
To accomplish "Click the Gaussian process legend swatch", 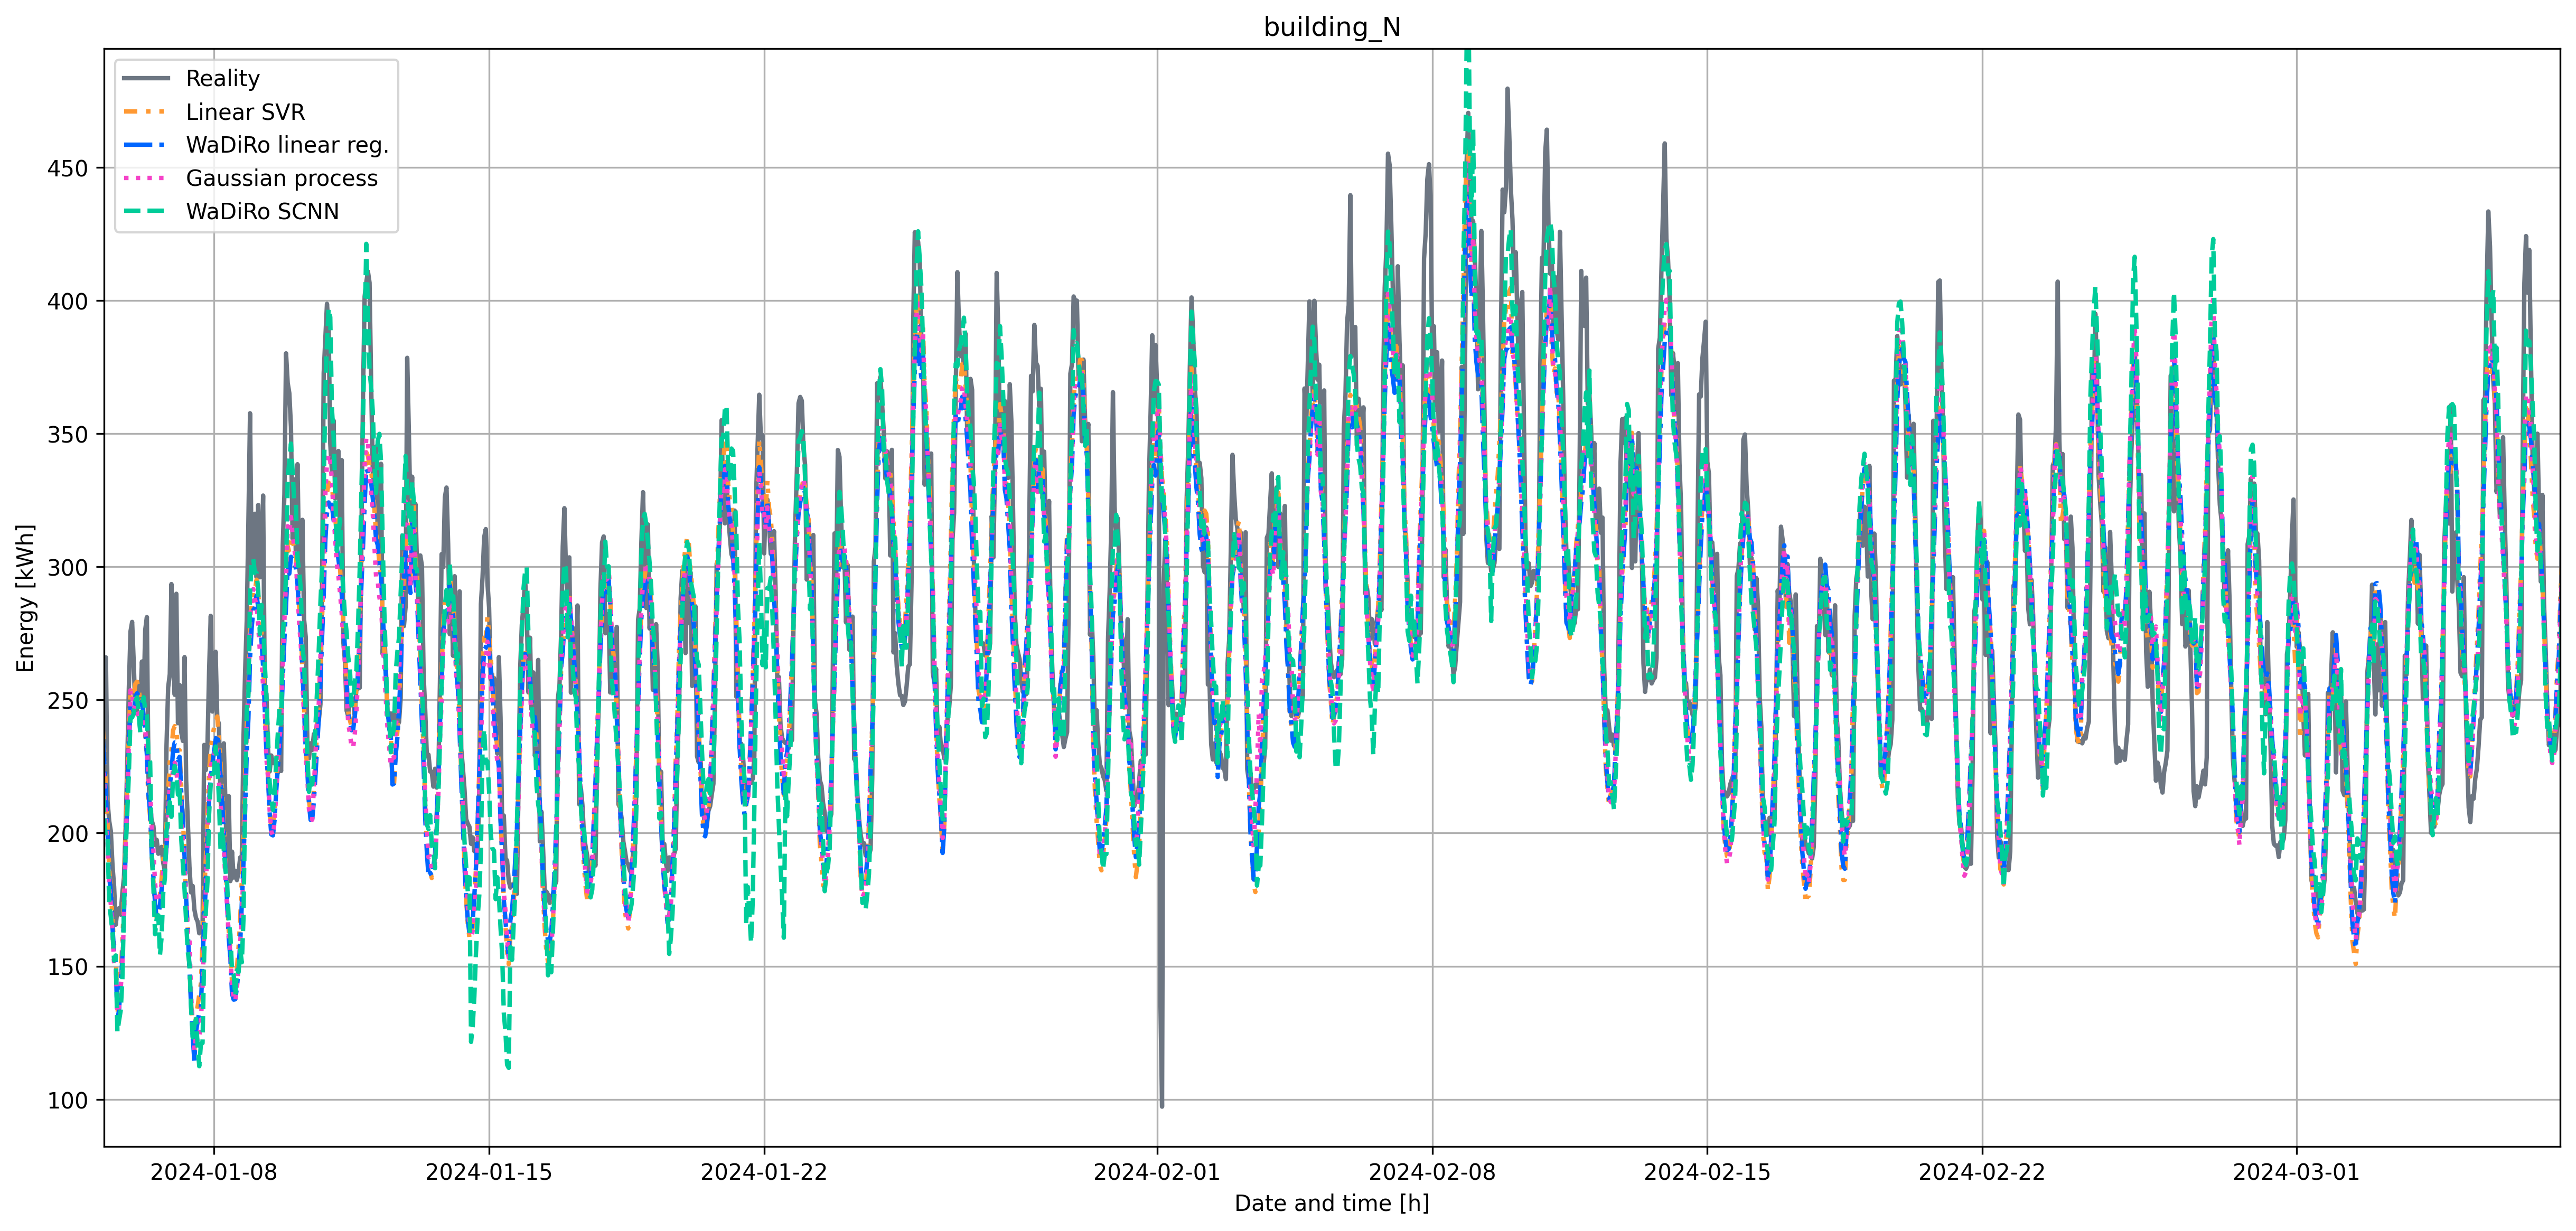I will click(x=145, y=178).
